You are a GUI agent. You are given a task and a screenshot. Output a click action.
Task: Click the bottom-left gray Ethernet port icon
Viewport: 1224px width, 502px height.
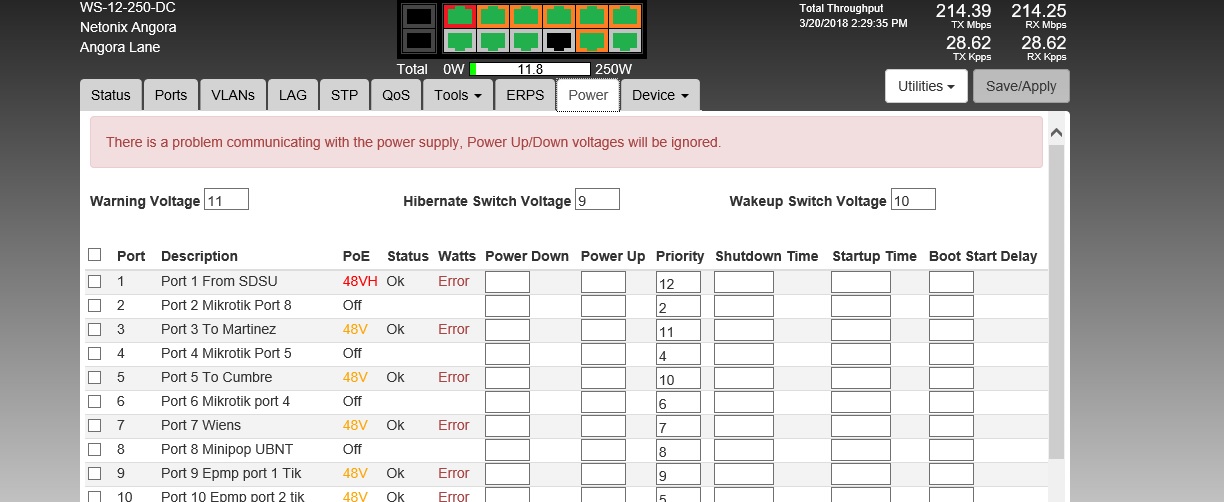pyautogui.click(x=460, y=41)
